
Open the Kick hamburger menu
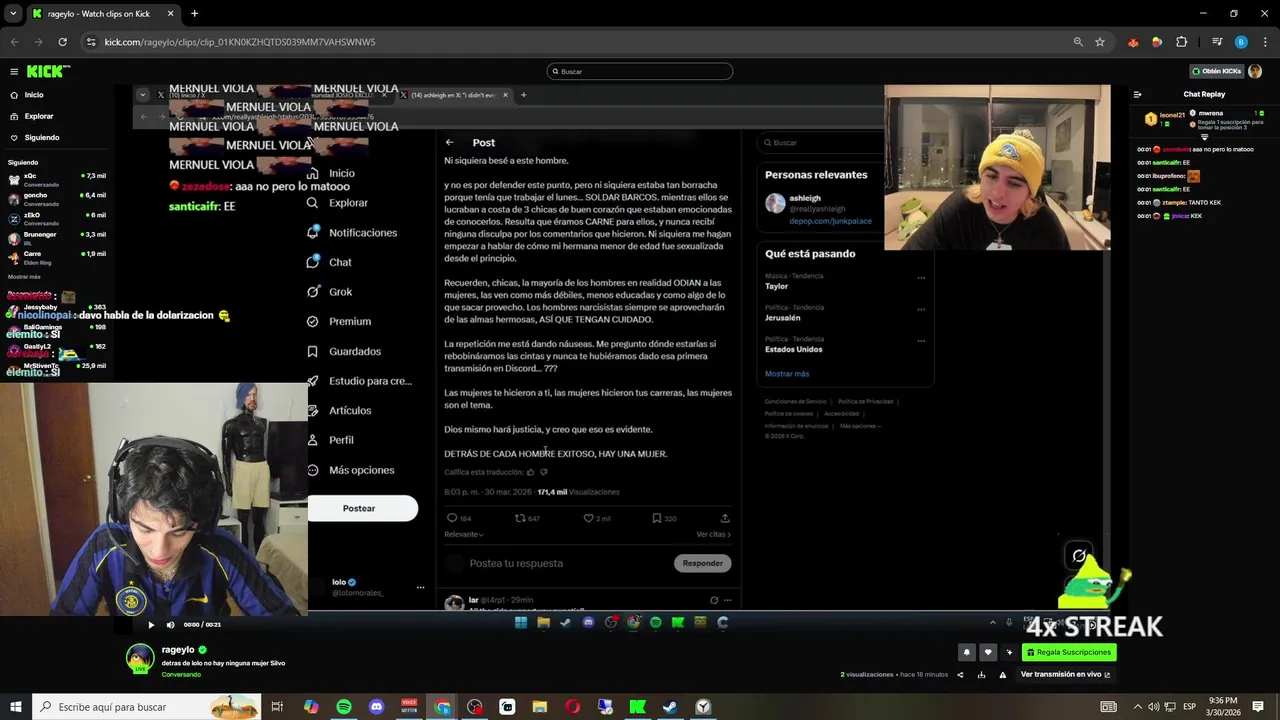click(14, 71)
